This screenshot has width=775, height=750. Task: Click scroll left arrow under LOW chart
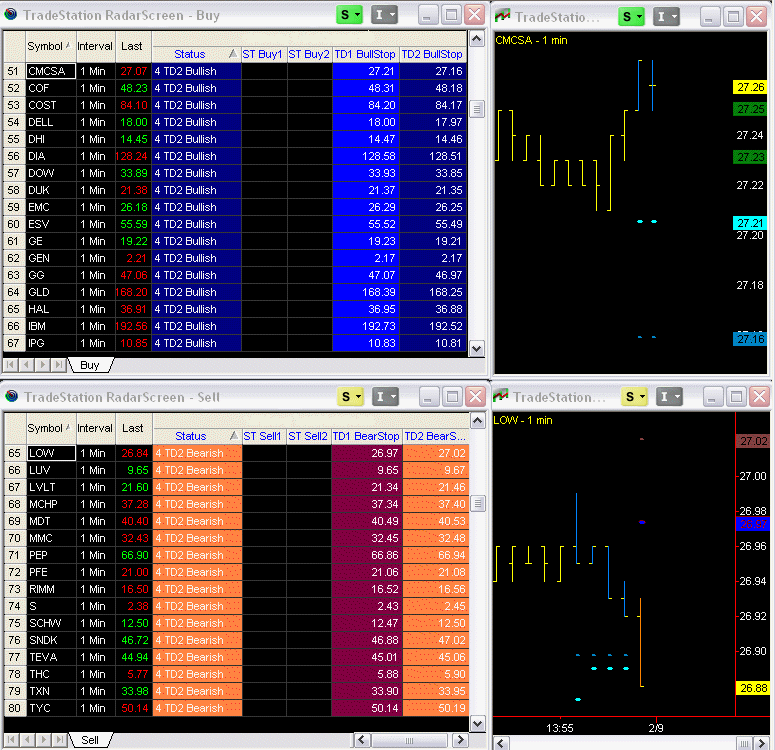[x=501, y=744]
